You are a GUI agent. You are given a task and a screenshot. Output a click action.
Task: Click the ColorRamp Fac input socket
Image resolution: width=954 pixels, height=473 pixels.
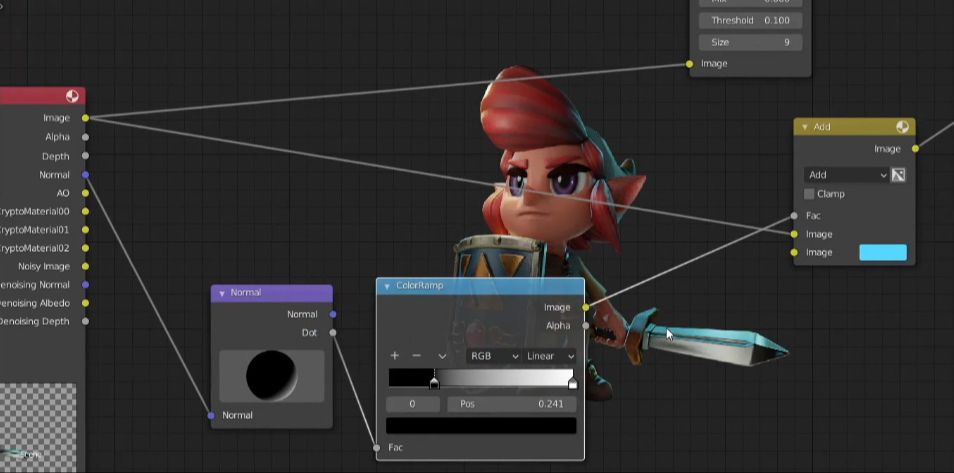point(377,448)
